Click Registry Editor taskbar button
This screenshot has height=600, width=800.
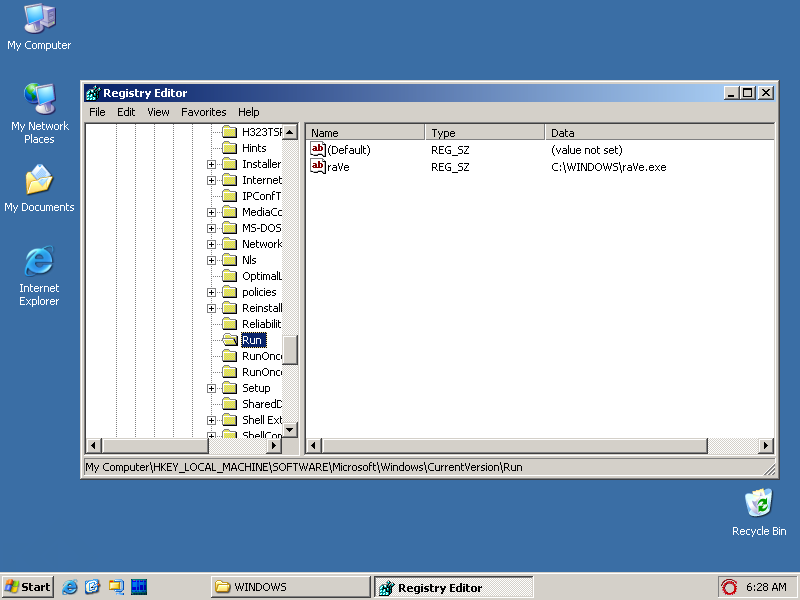[x=454, y=587]
